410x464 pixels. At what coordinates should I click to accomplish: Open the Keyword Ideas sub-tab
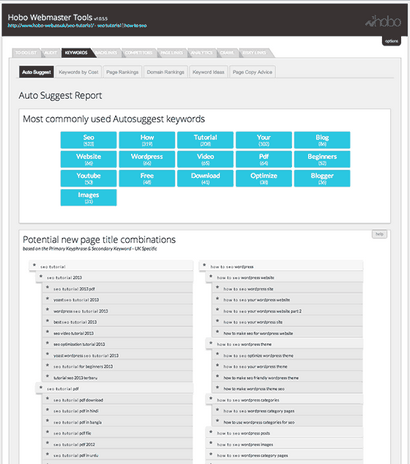coord(208,72)
